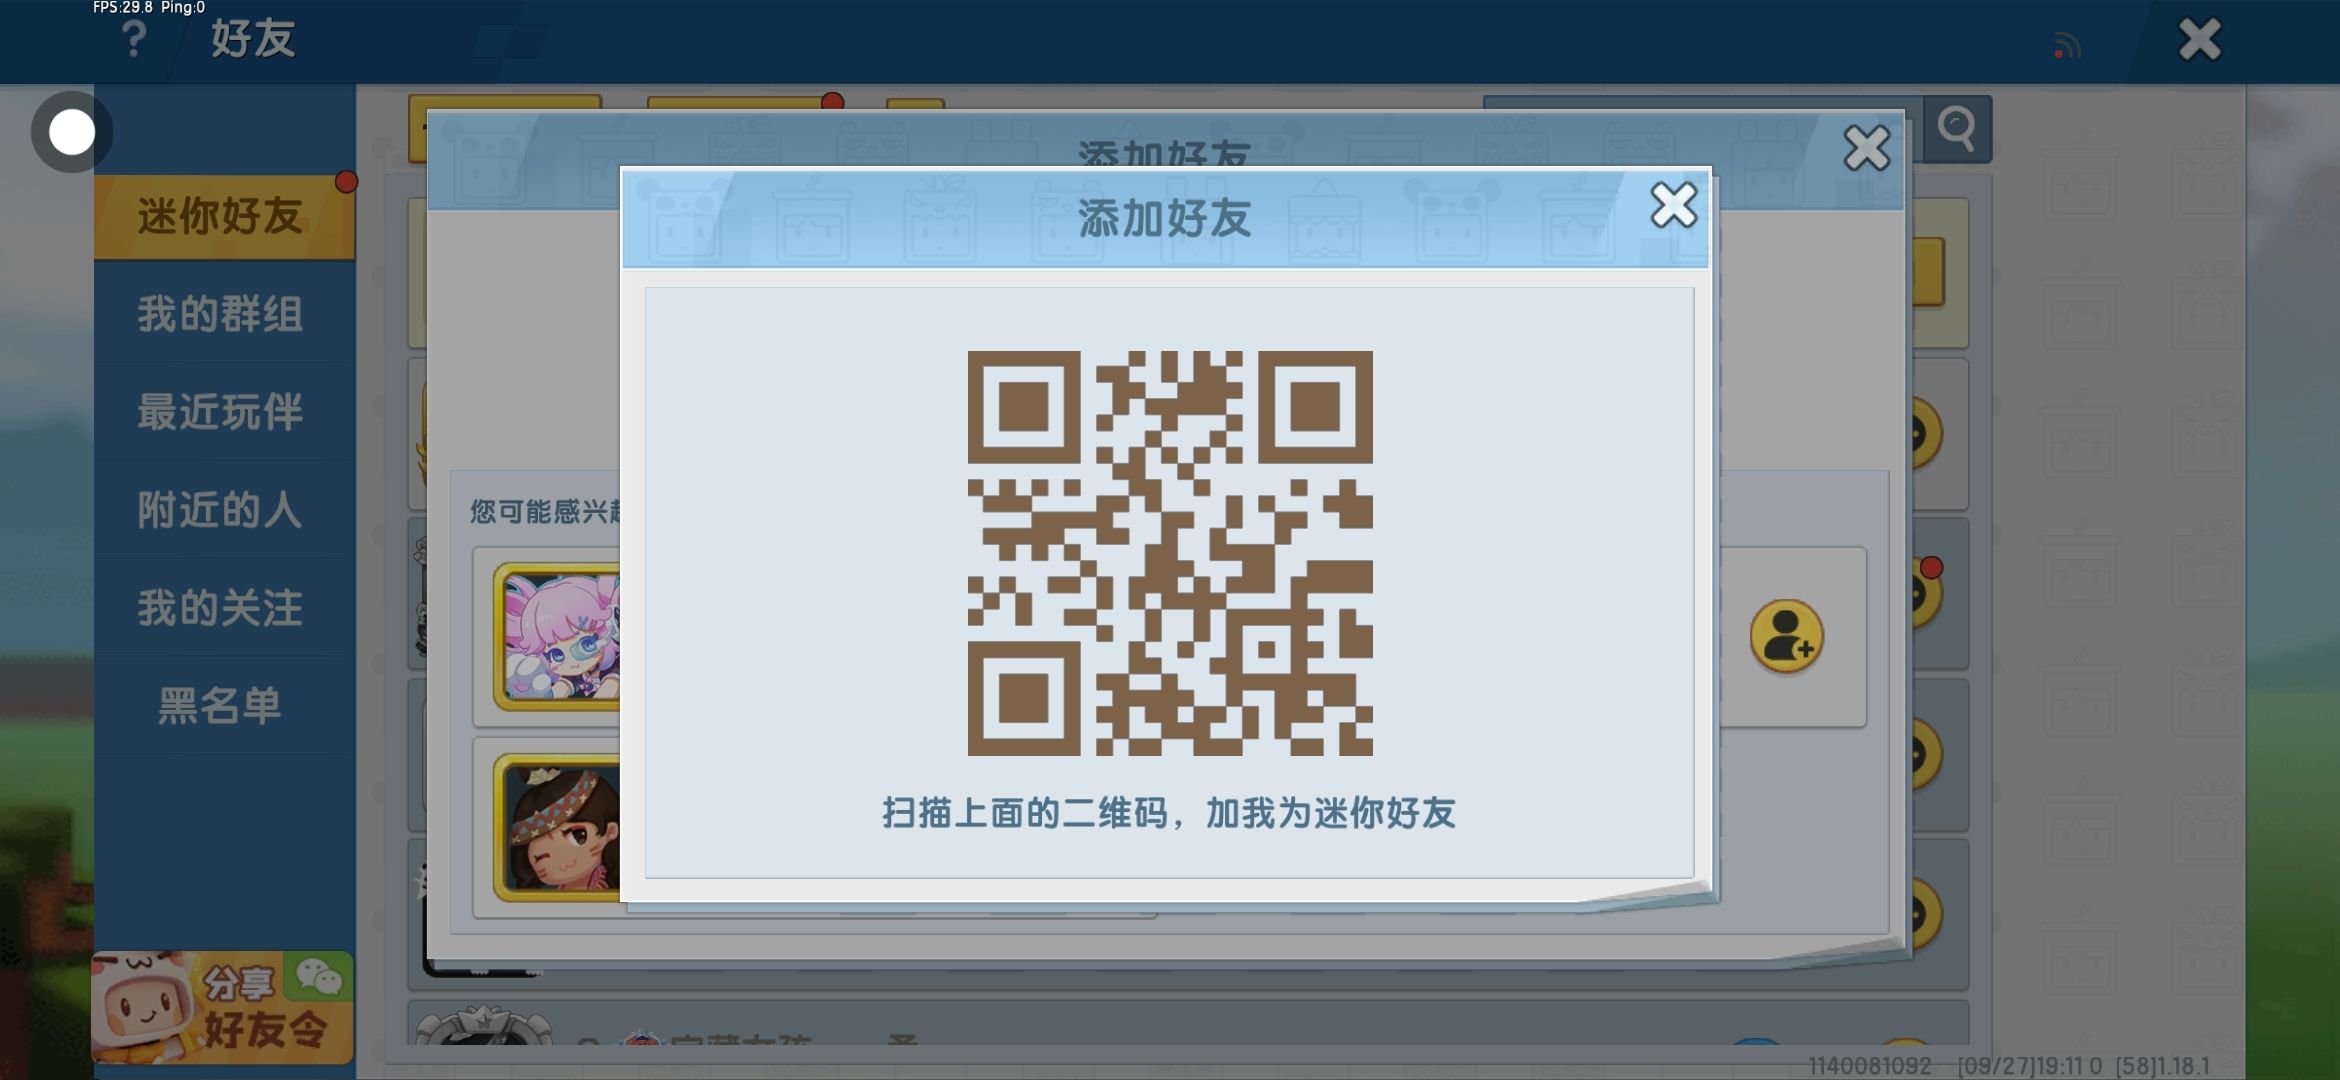Open the share friend code WeChat banner
This screenshot has height=1080, width=2340.
coord(222,1006)
